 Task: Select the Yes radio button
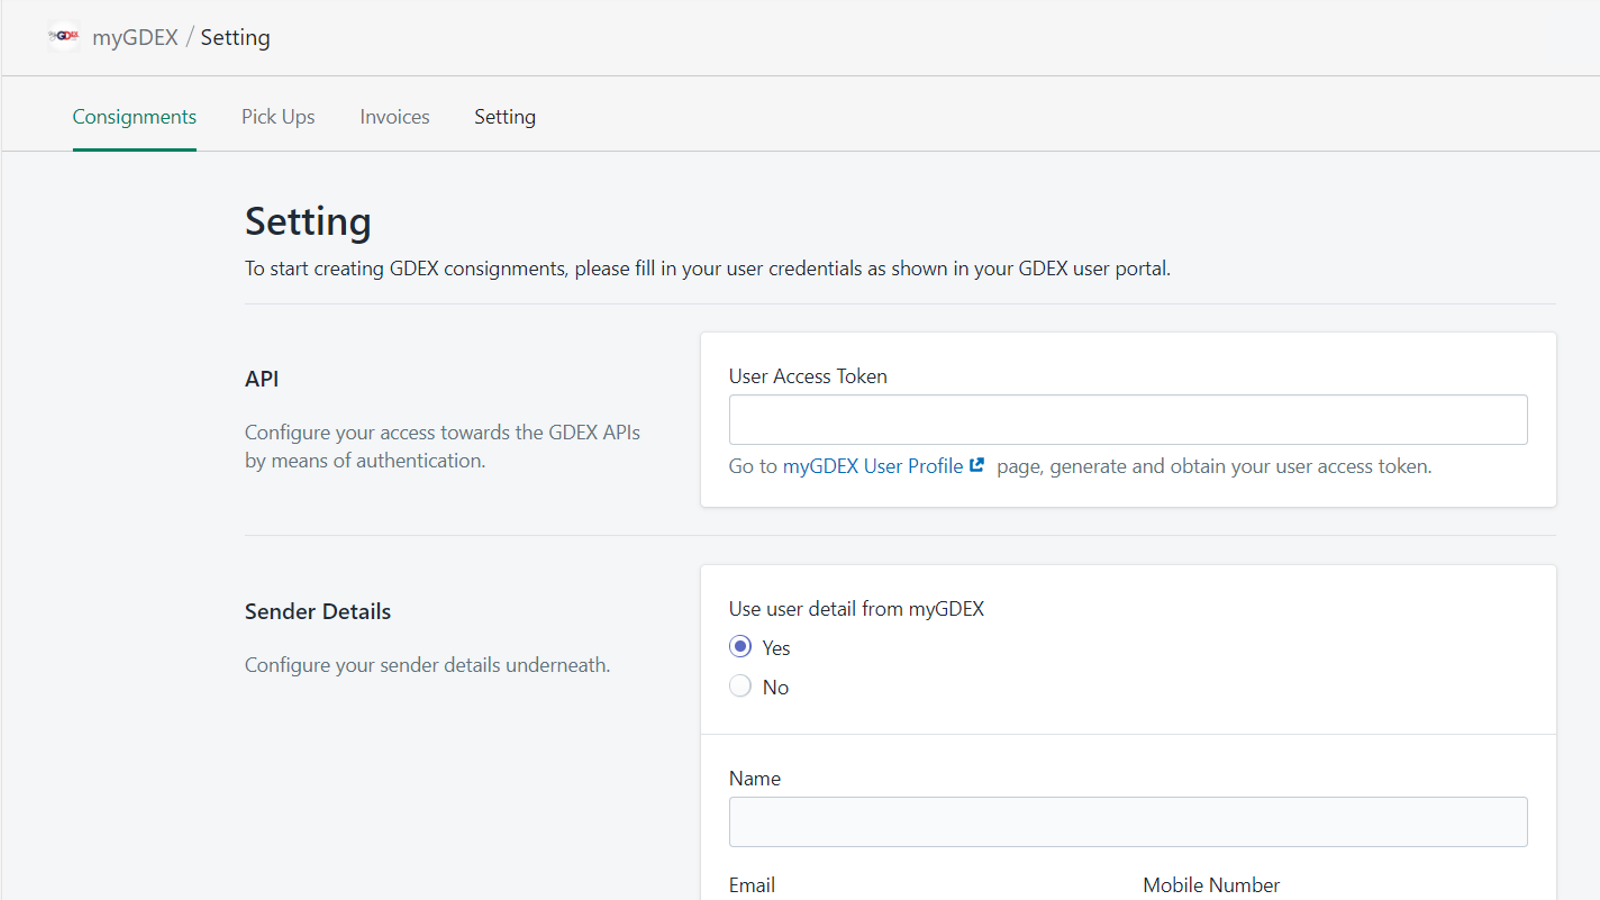tap(740, 647)
